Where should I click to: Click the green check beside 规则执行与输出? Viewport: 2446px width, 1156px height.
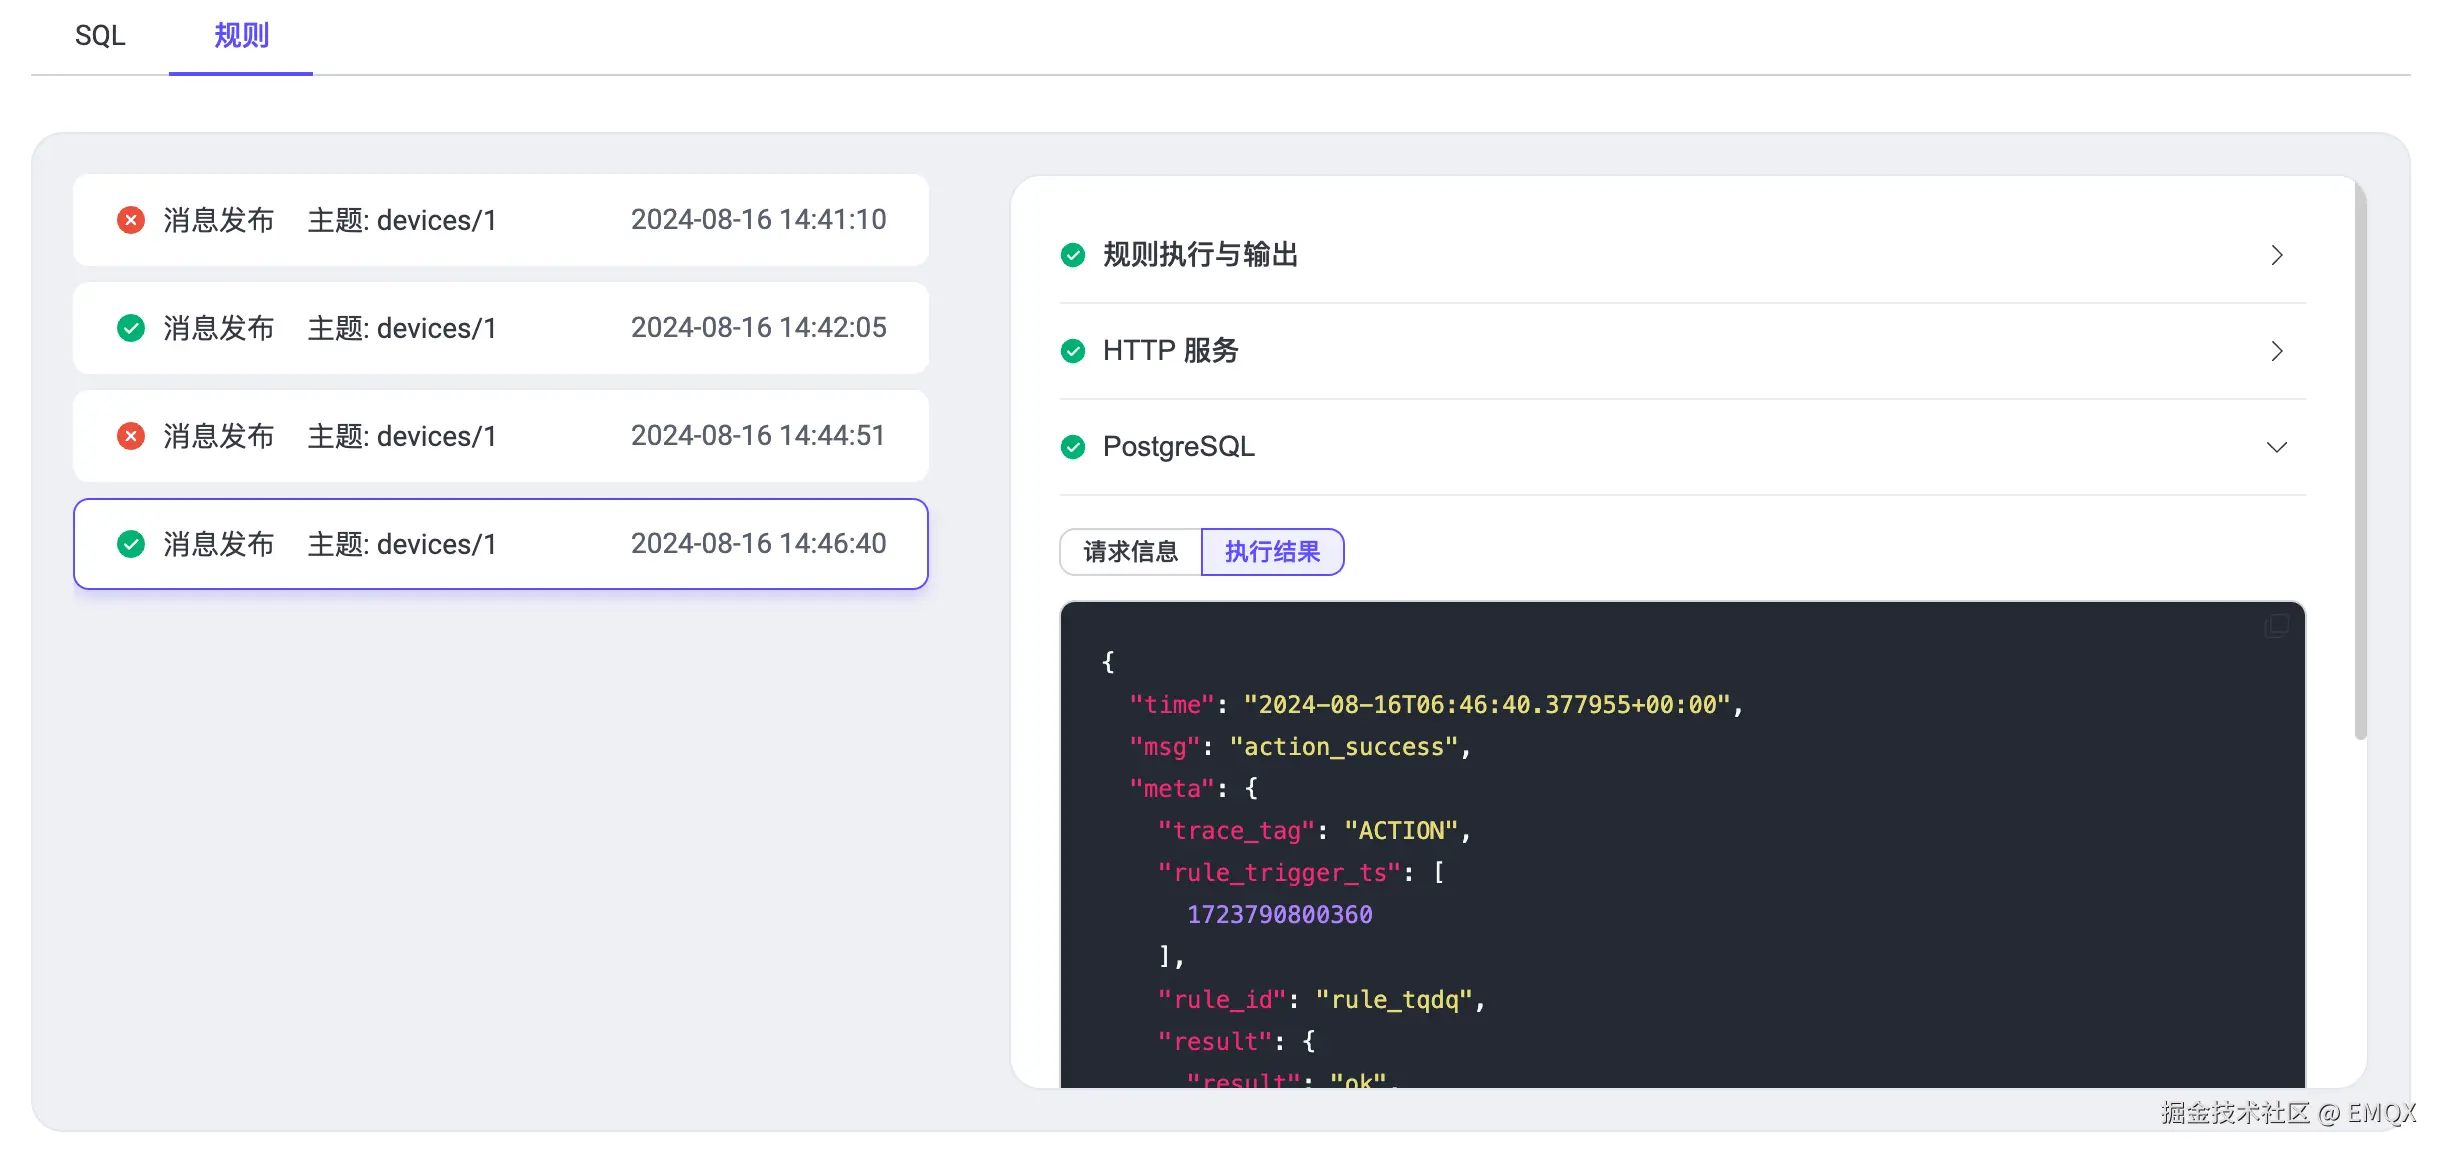click(x=1073, y=255)
